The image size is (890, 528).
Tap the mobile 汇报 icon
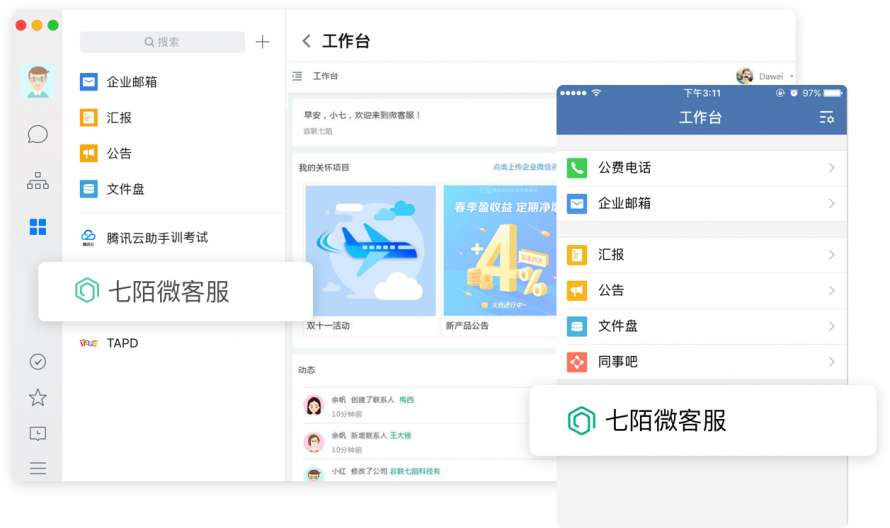(x=577, y=255)
